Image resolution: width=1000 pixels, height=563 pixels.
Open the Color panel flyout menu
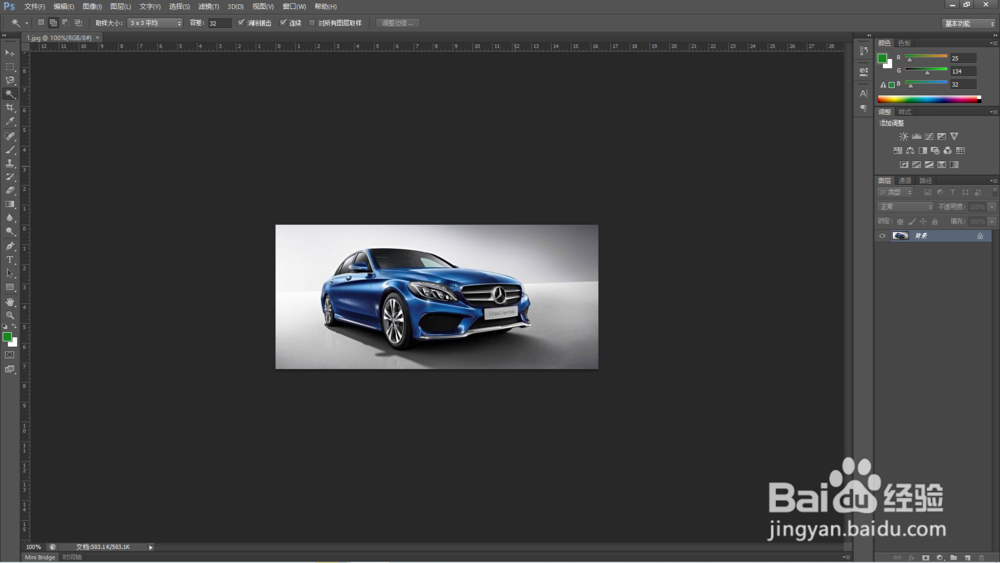(x=994, y=43)
